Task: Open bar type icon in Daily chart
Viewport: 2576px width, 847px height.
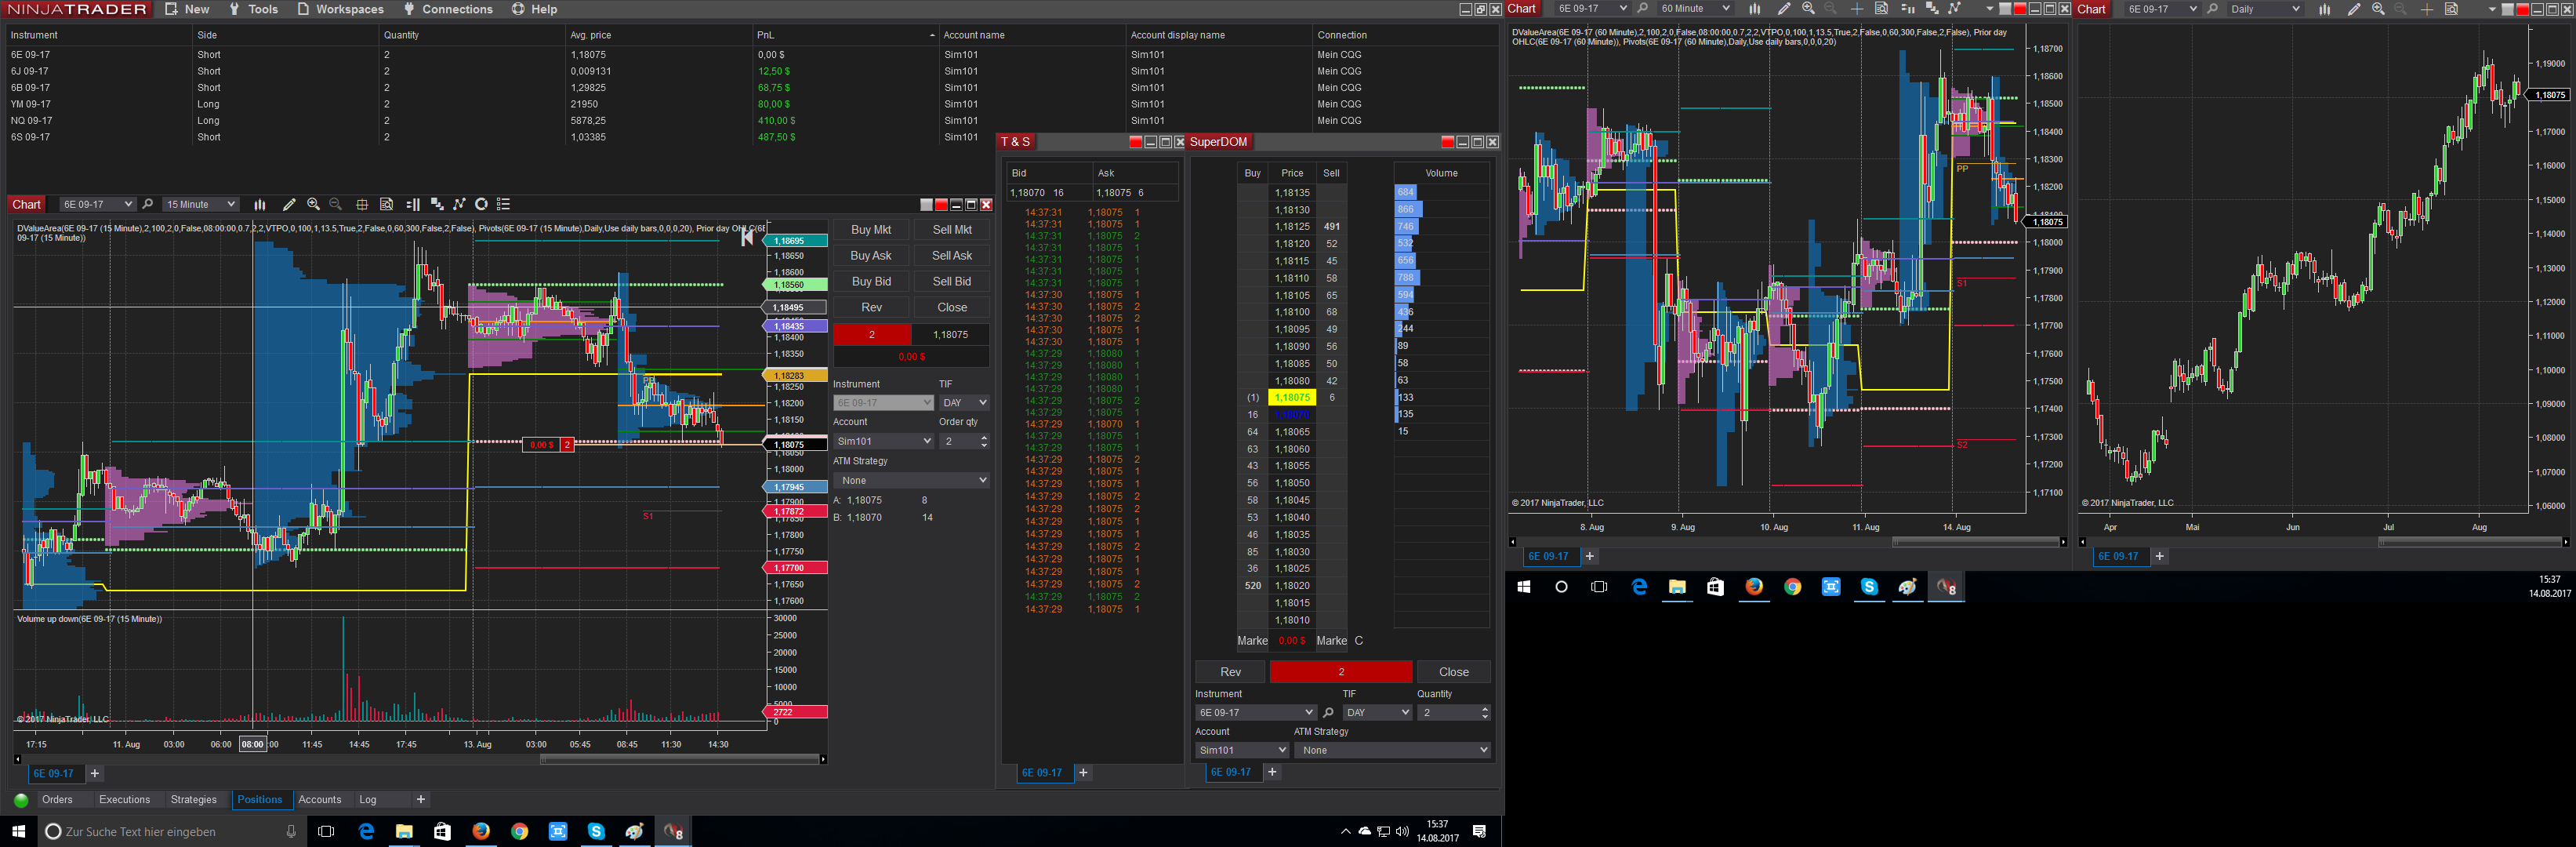Action: [2325, 9]
